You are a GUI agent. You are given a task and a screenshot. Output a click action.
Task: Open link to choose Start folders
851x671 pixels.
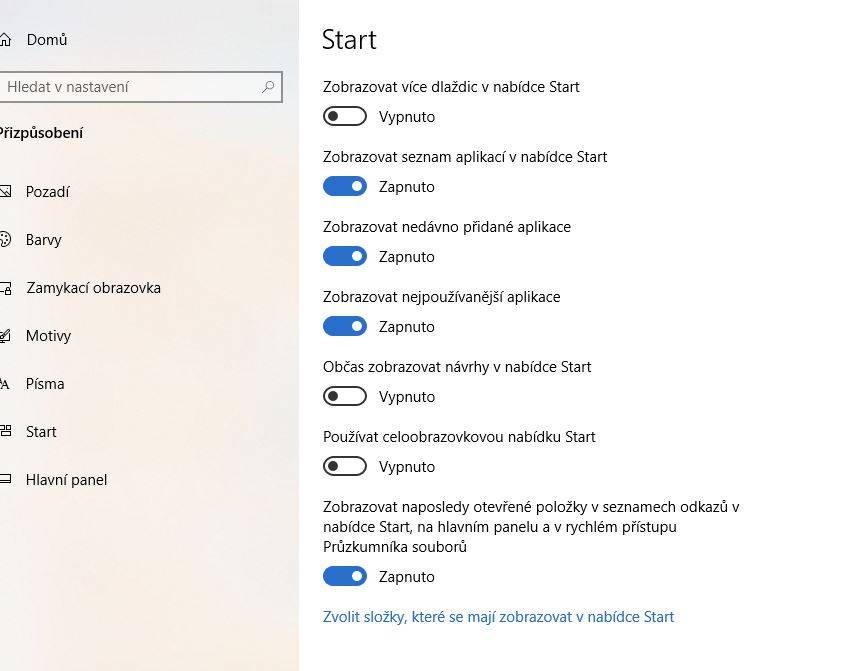point(498,617)
